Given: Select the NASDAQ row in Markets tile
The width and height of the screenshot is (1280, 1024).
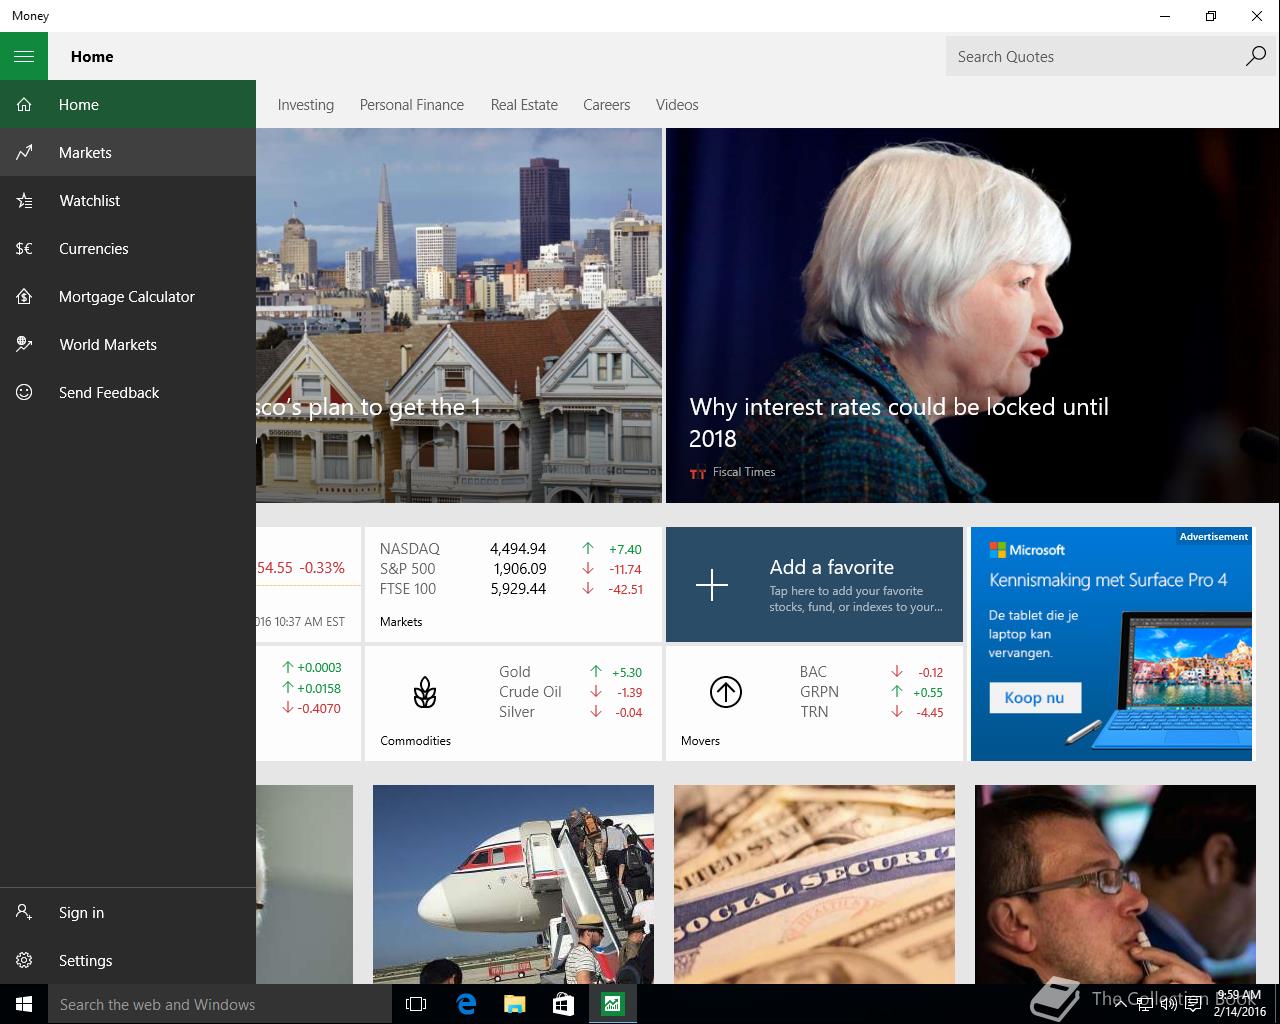Looking at the screenshot, I should 511,548.
